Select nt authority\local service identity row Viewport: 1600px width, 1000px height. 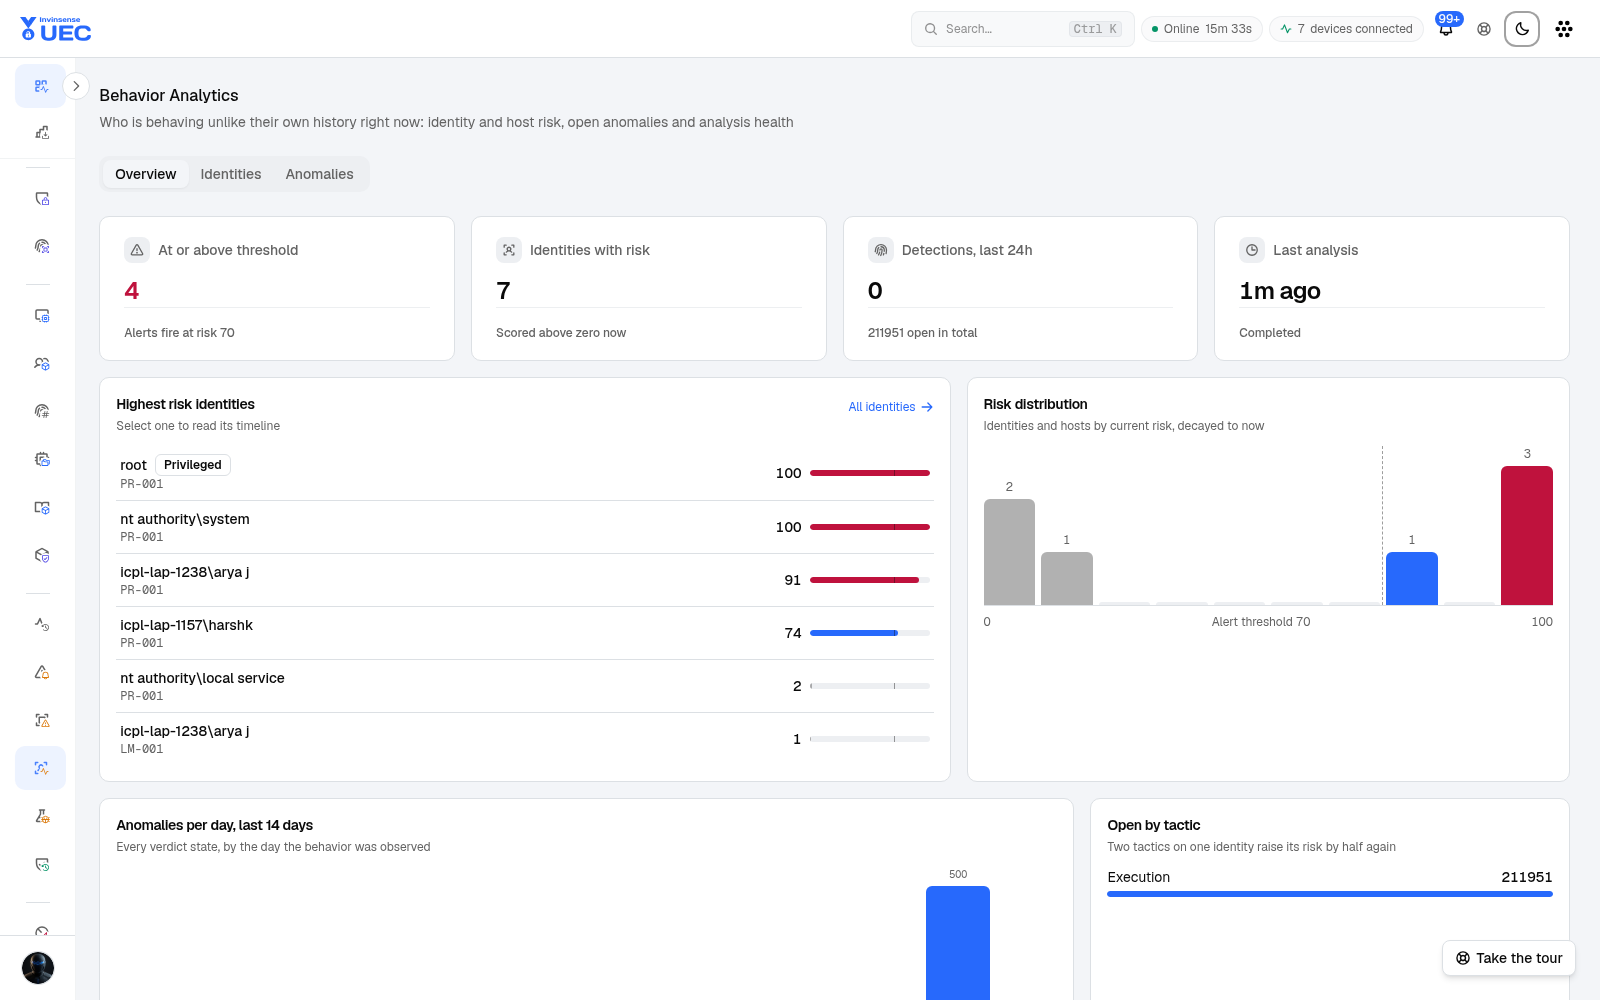[525, 686]
